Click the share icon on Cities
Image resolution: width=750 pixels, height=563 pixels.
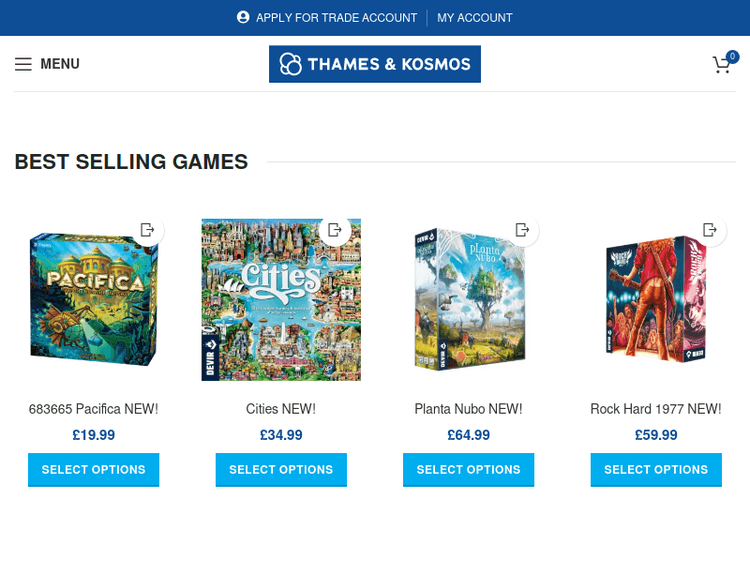[335, 230]
